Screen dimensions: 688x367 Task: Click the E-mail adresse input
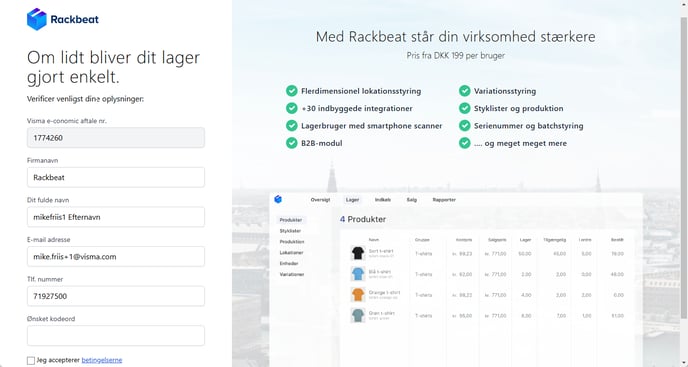click(116, 256)
